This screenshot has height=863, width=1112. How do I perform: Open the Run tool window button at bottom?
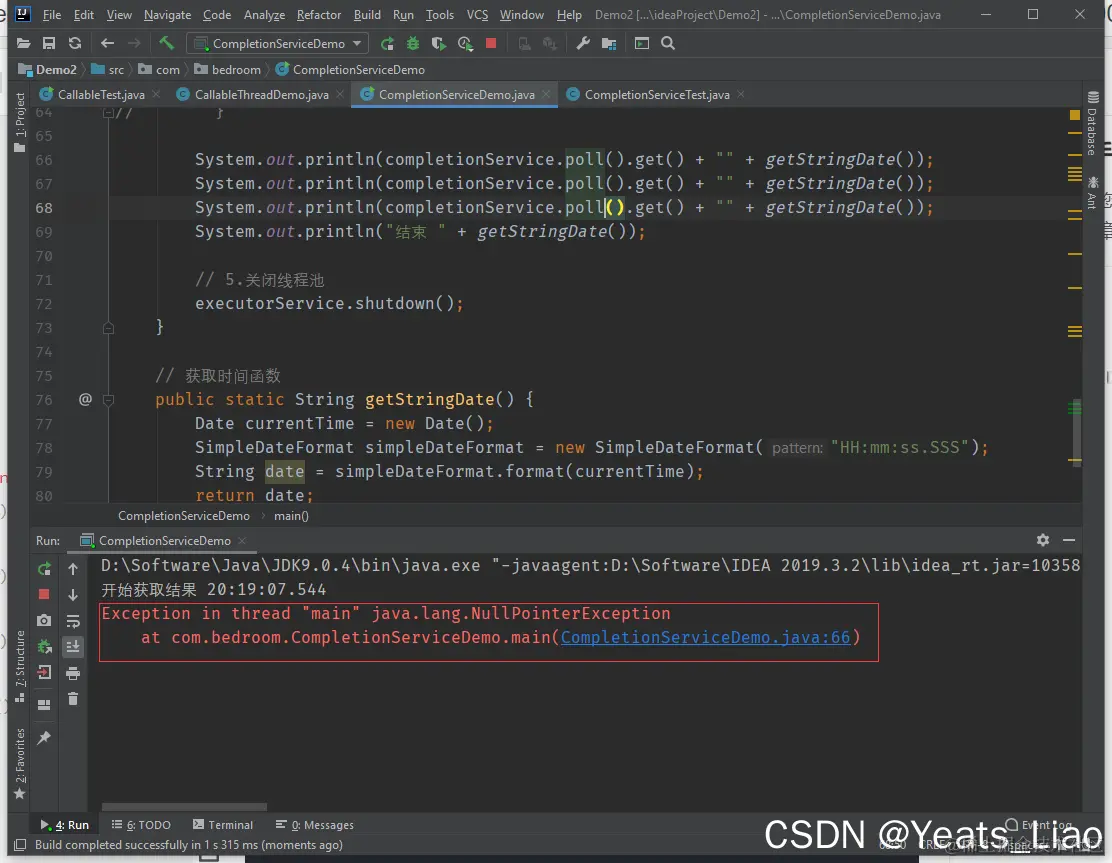tap(65, 825)
